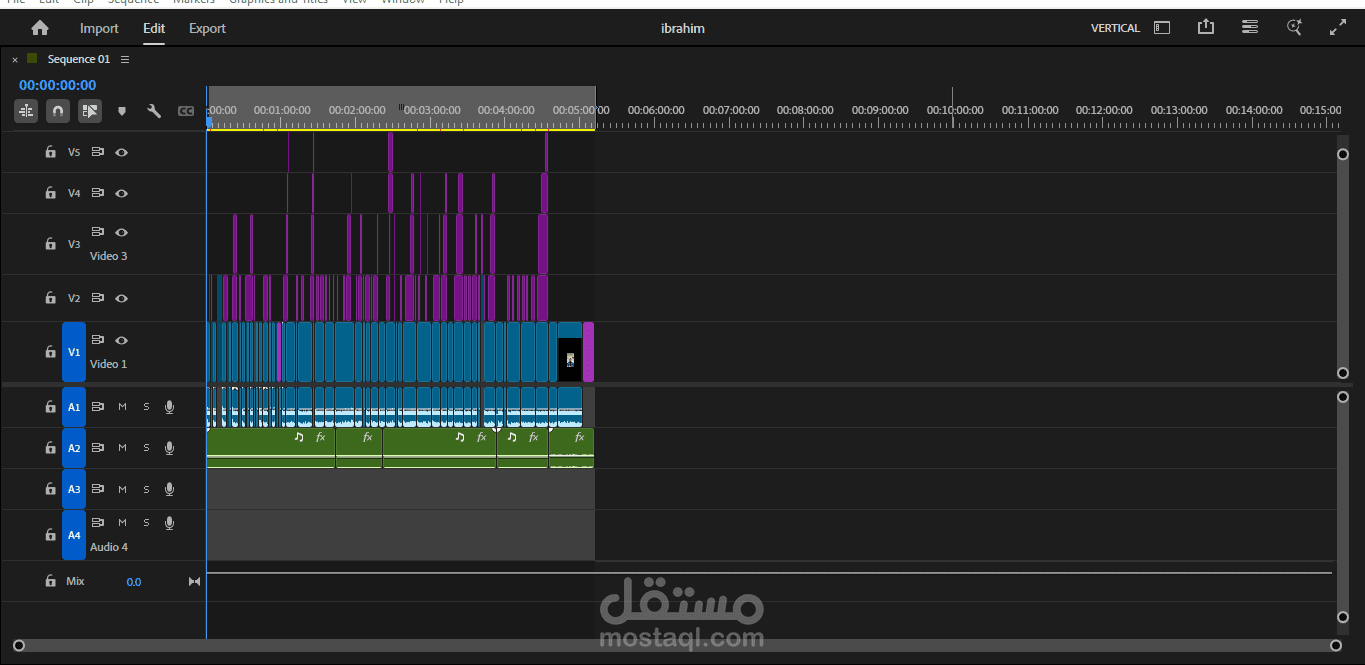
Task: Switch to the Import tab
Action: [x=99, y=28]
